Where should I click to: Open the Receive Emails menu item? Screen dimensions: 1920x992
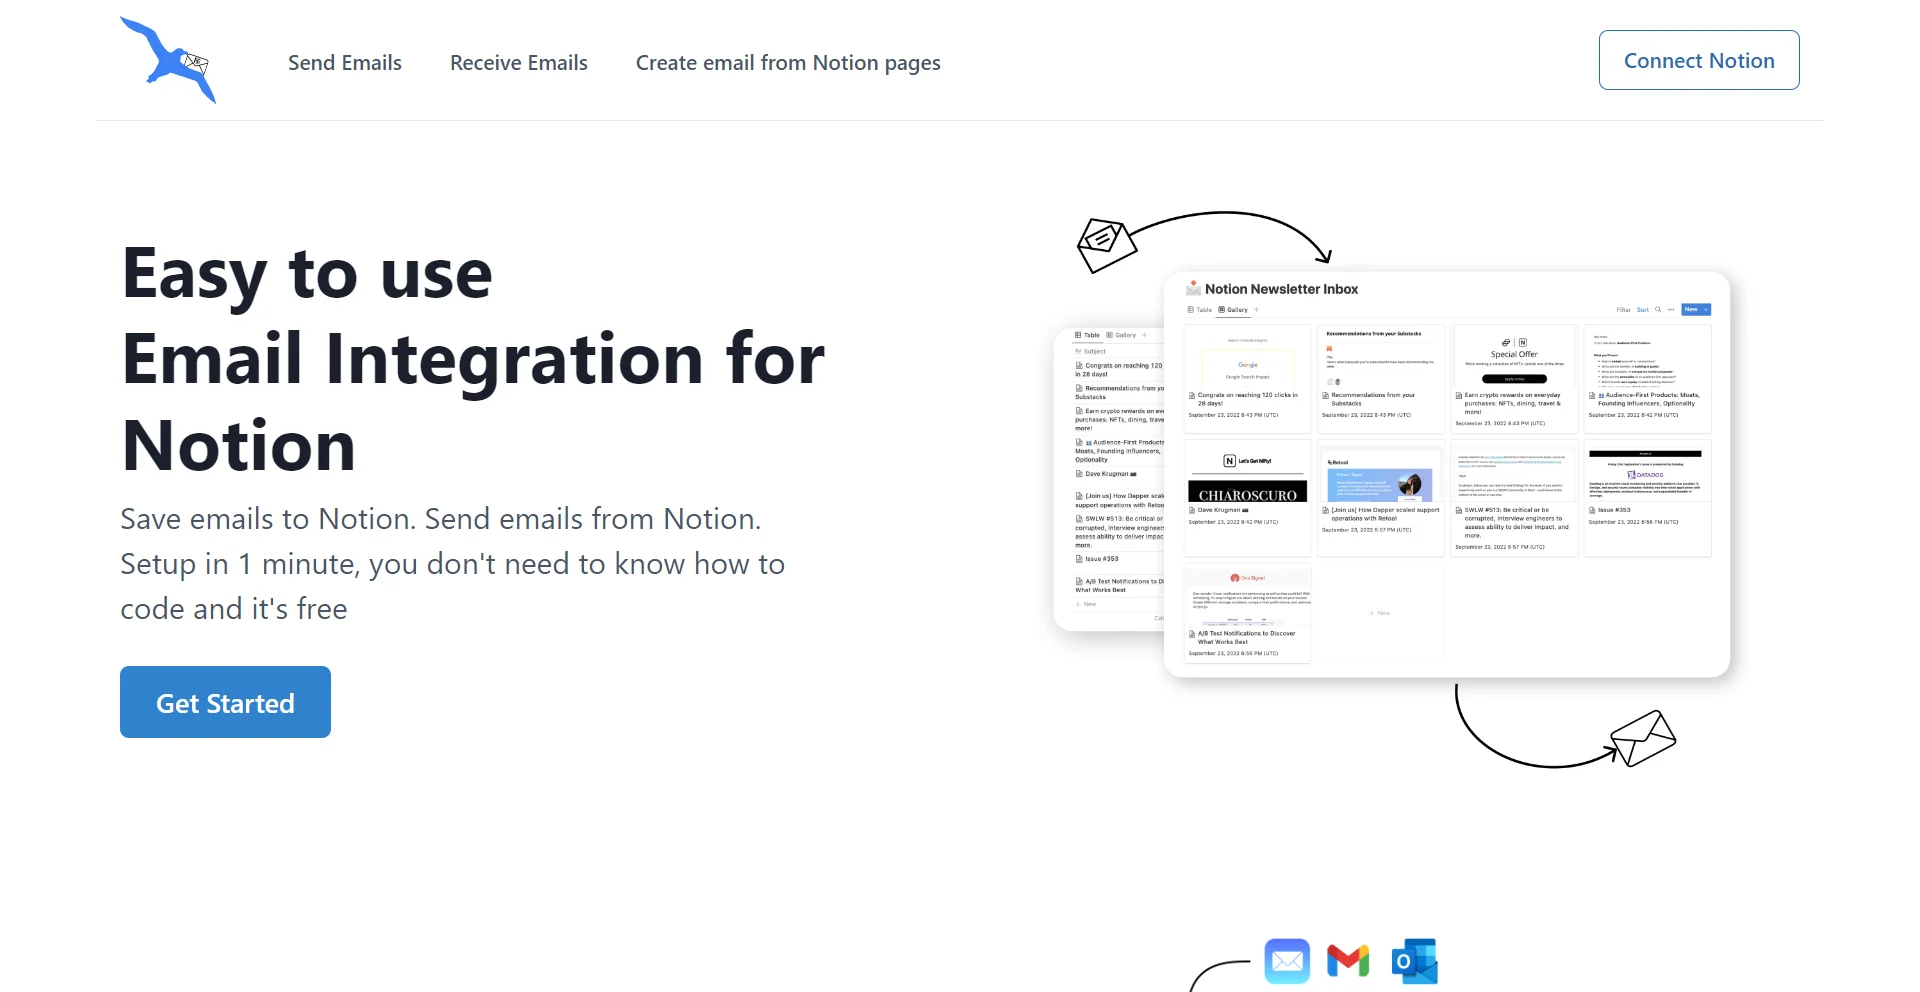(x=519, y=62)
